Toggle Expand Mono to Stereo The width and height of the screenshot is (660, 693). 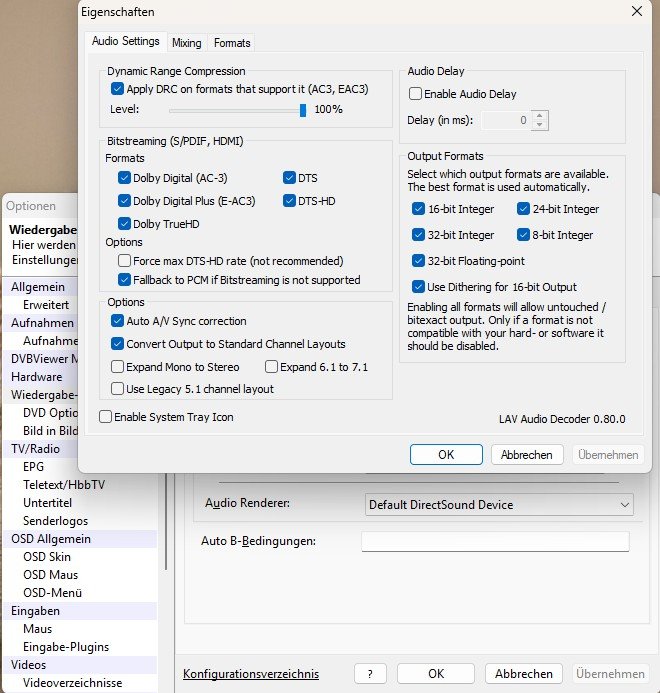tap(119, 367)
